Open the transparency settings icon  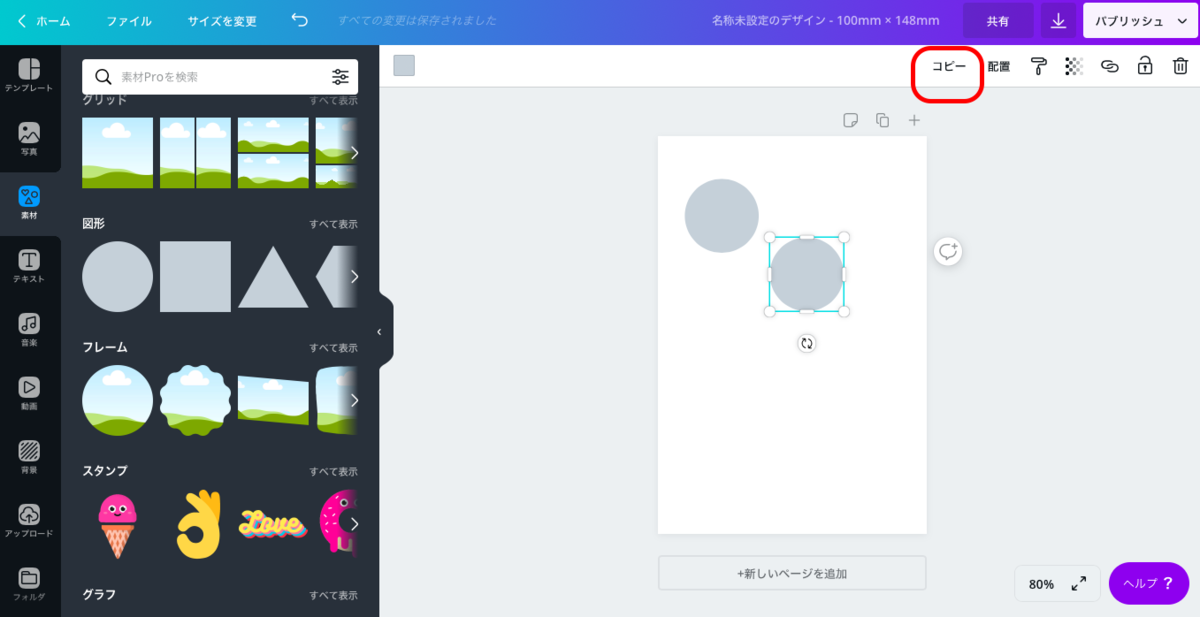[x=1074, y=66]
